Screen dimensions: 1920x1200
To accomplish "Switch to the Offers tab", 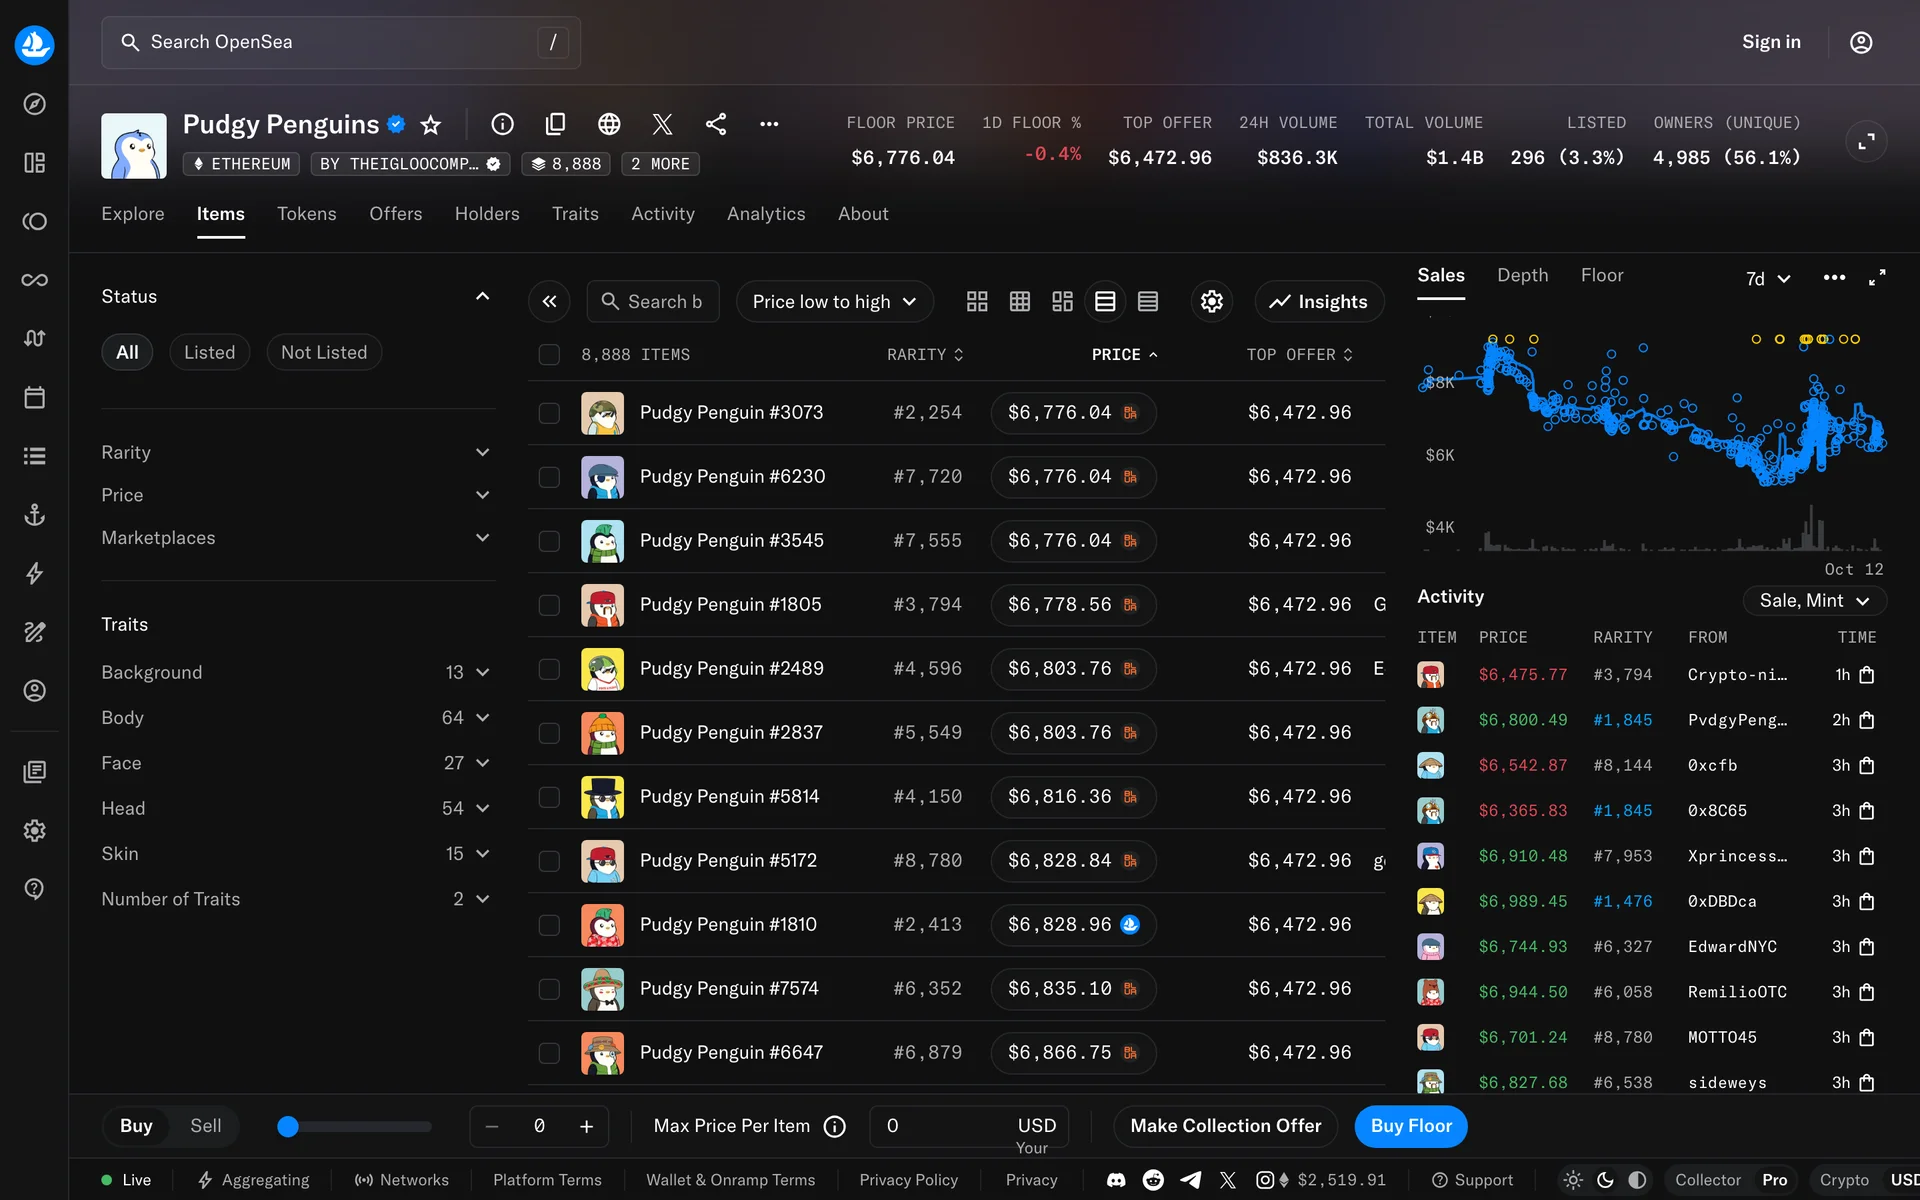I will 395,214.
